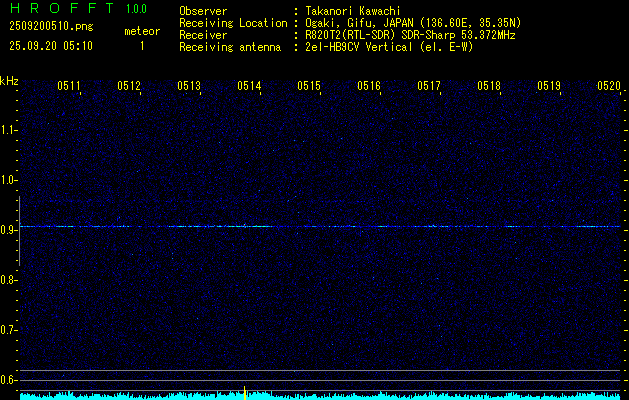Screen dimensions: 629x400
Task: Click the 0512 time axis label
Action: 129,85
